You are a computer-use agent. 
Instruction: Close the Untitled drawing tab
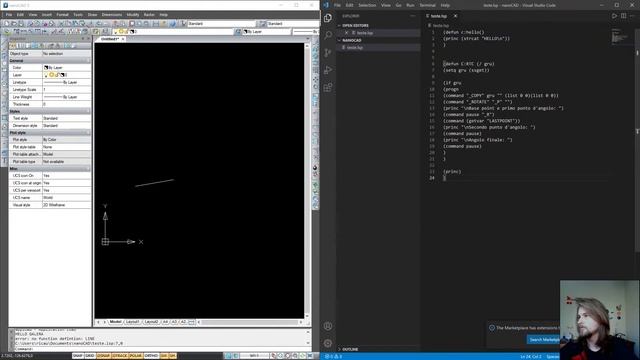pos(123,39)
